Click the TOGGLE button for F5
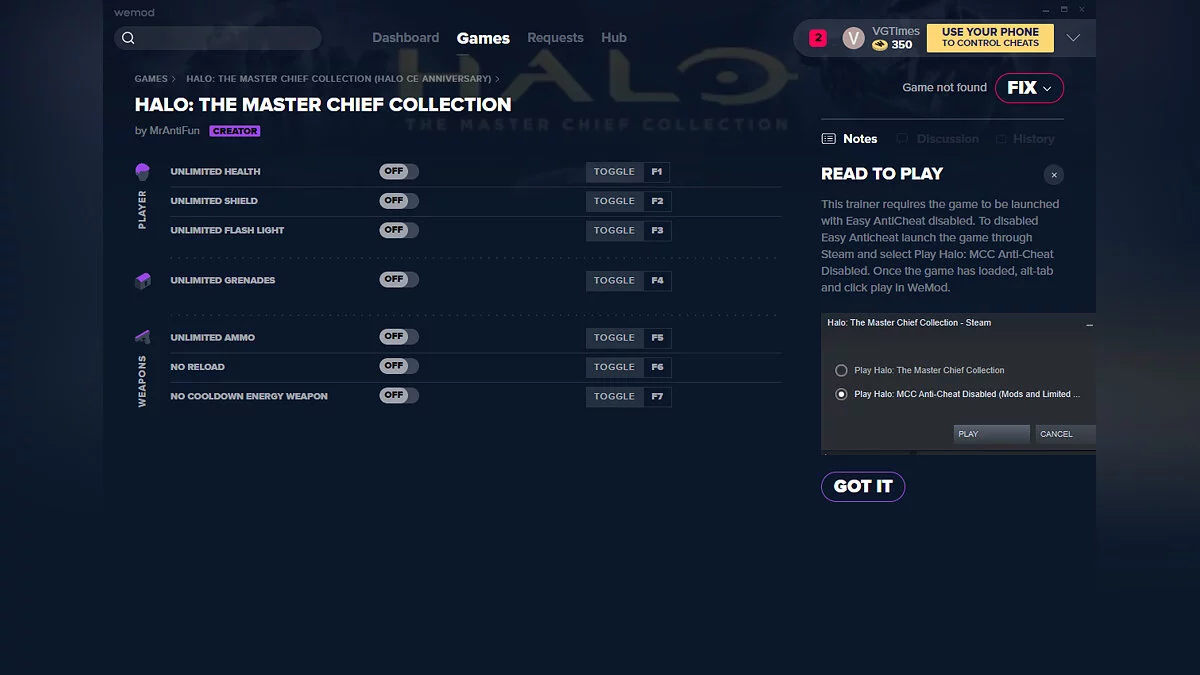This screenshot has height=675, width=1200. coord(614,337)
